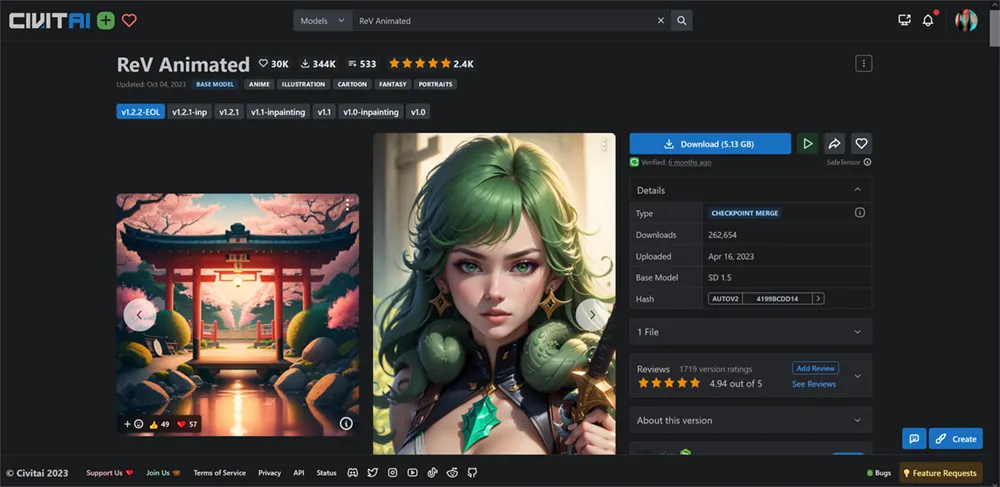
Task: Open the user avatar menu
Action: click(x=966, y=20)
